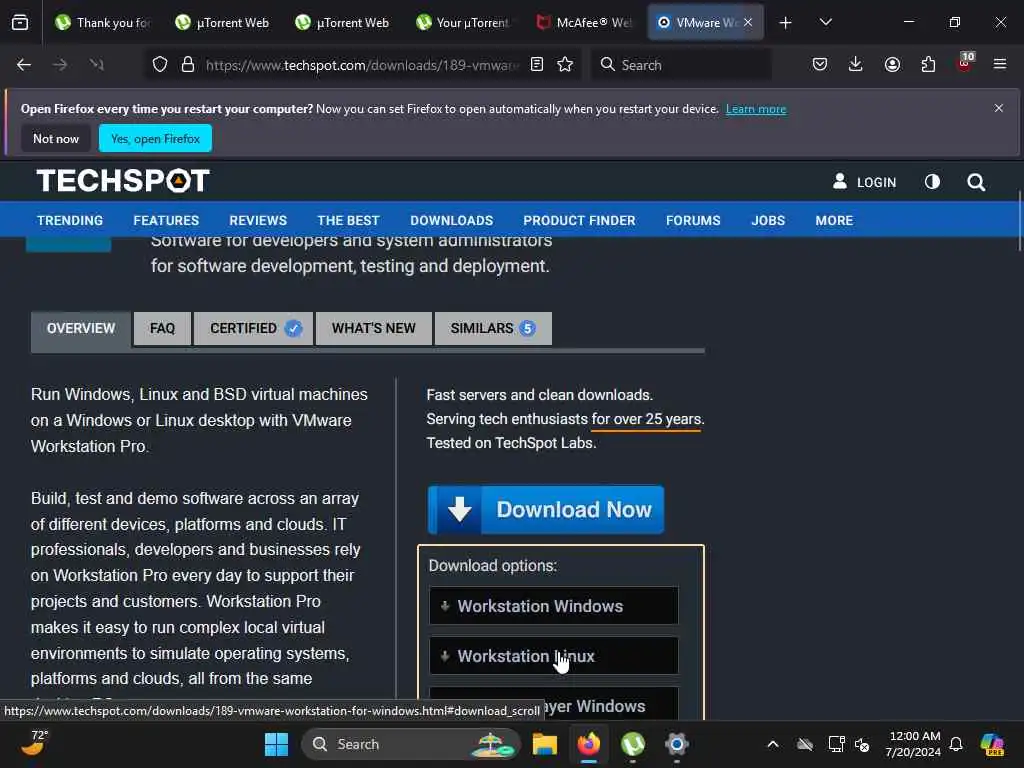Choose Workstation Windows download option
1024x768 pixels.
point(554,606)
